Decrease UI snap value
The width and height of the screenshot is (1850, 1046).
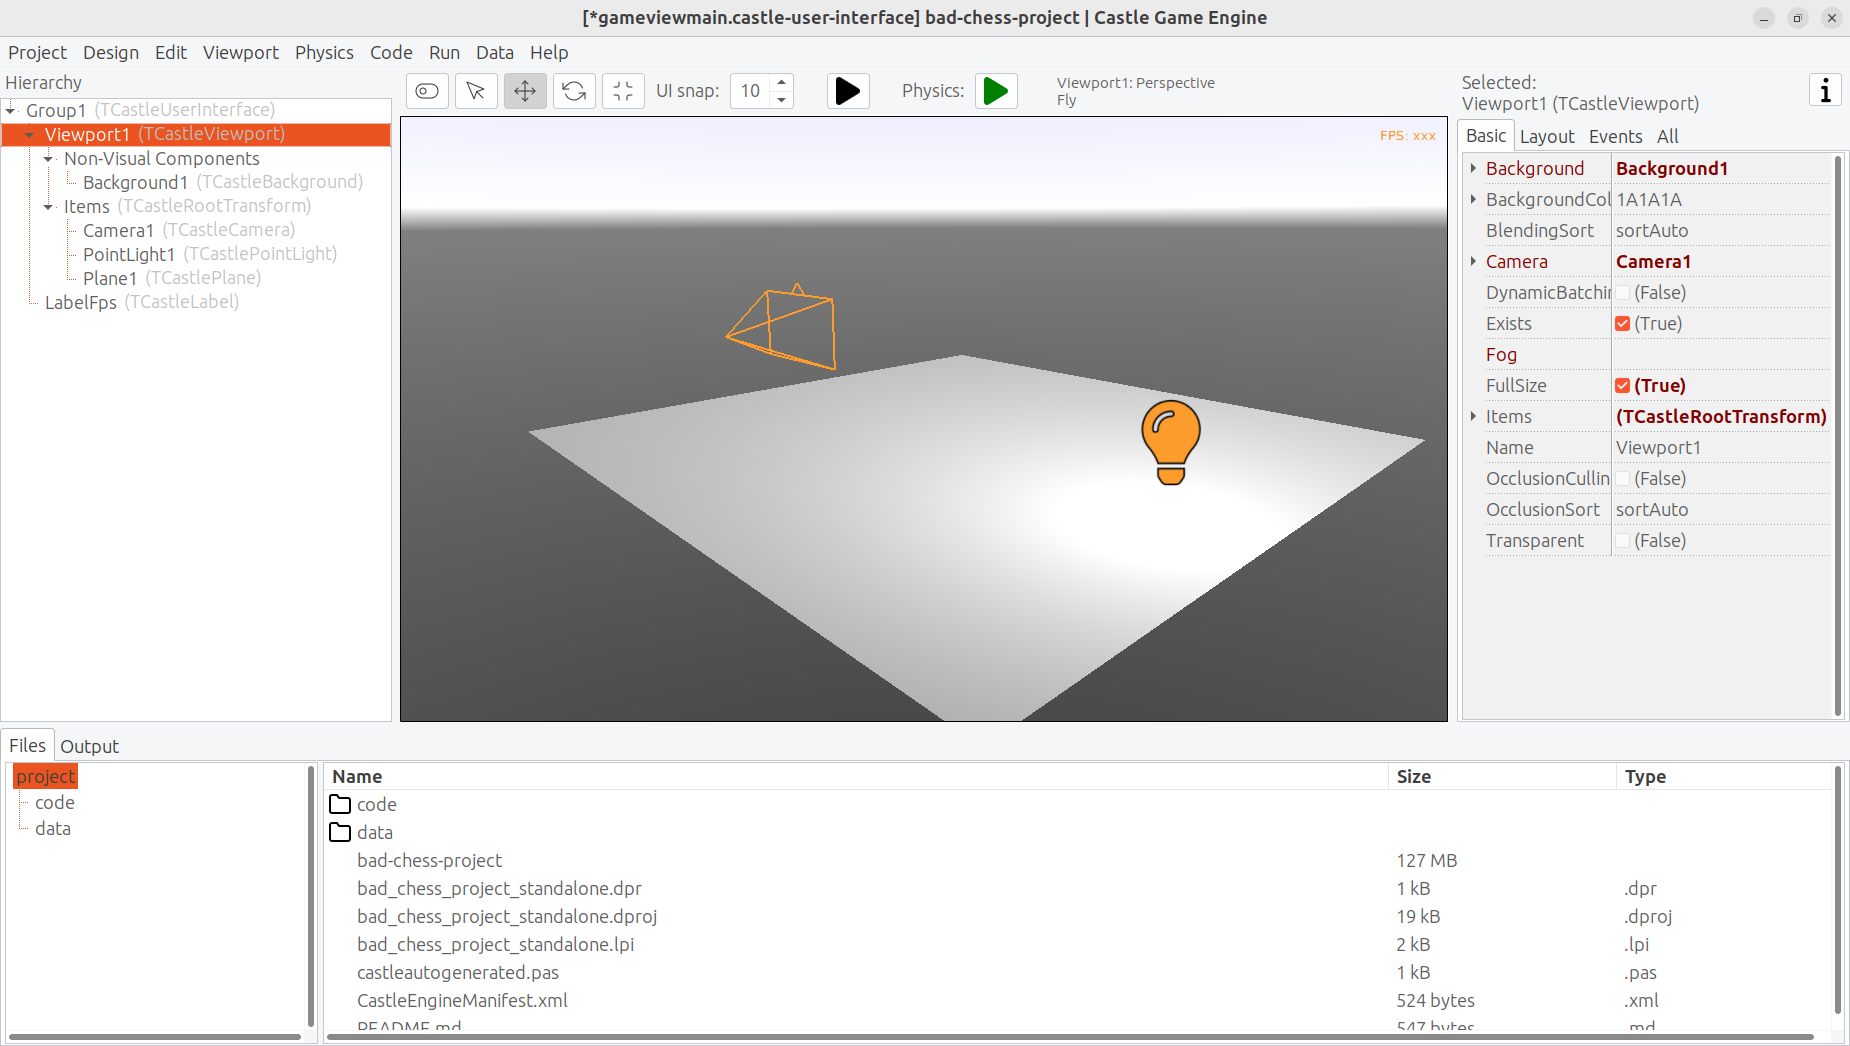(x=782, y=100)
